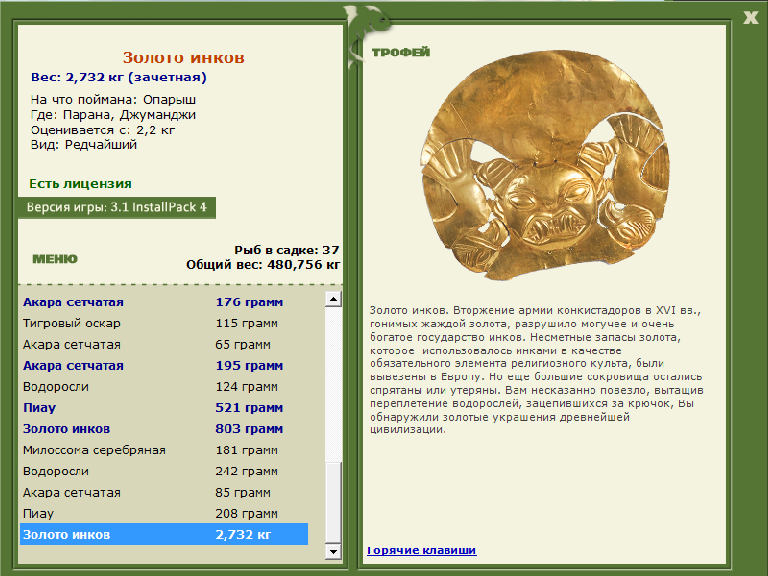Select Акара сетчатая 65 грамм row
The width and height of the screenshot is (768, 576).
click(x=164, y=345)
